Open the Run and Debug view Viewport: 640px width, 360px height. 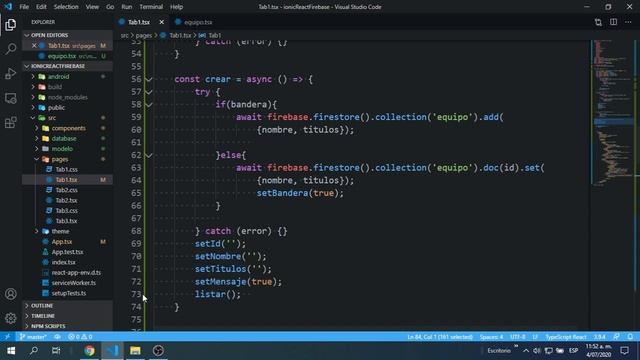click(x=11, y=73)
